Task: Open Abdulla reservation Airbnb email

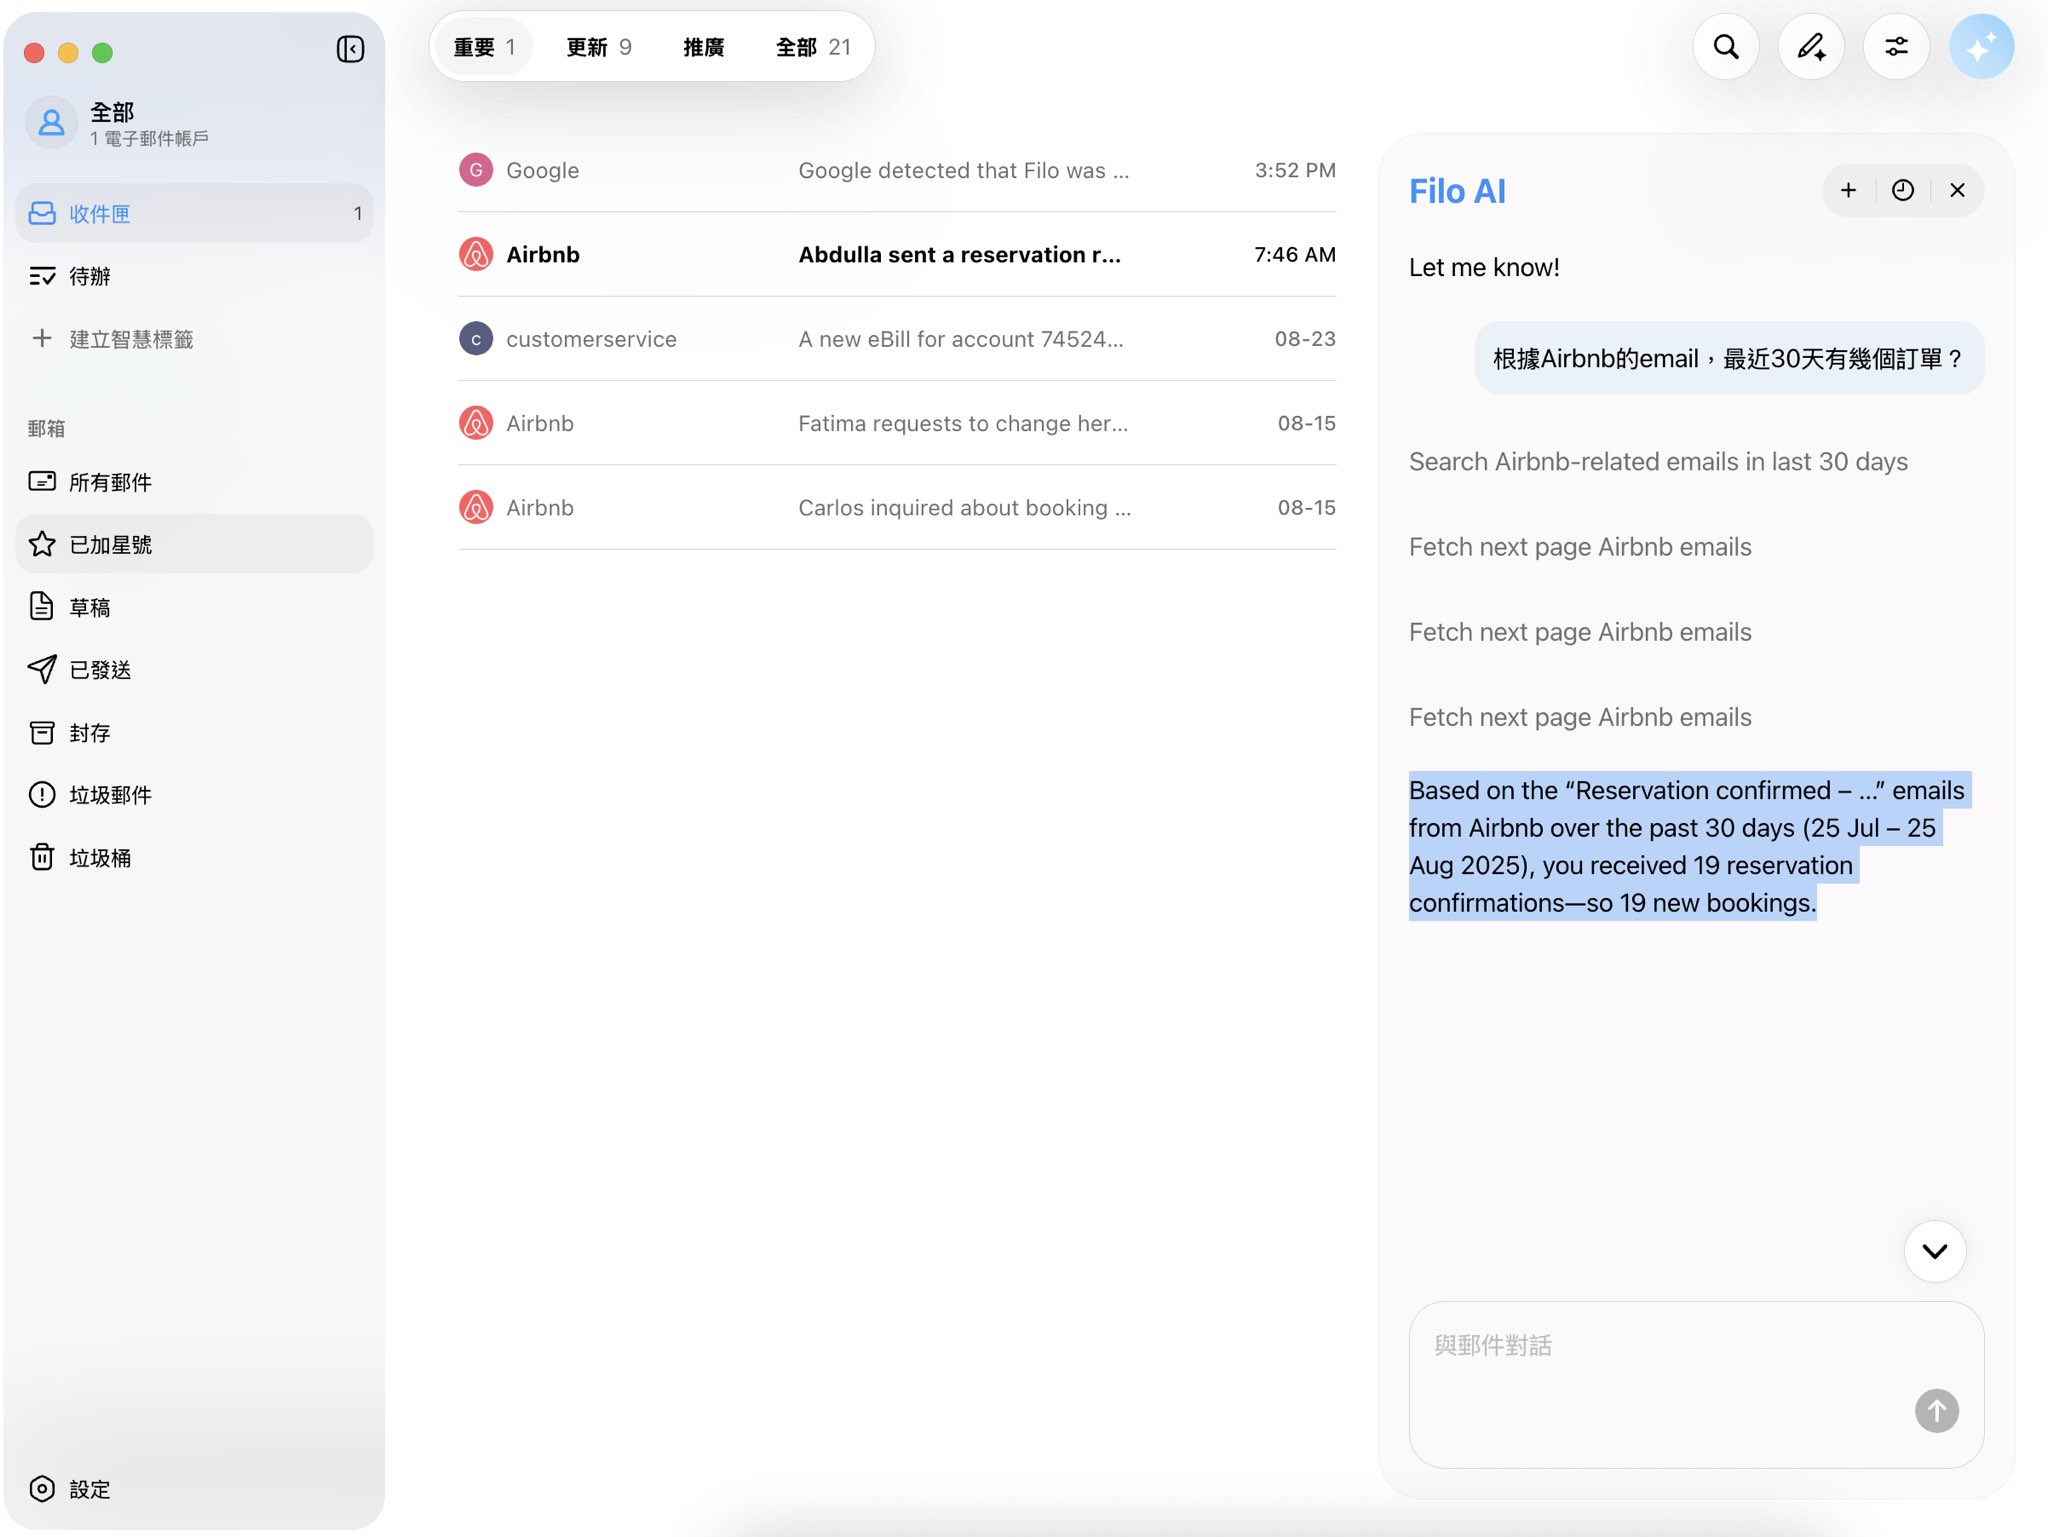Action: 896,254
